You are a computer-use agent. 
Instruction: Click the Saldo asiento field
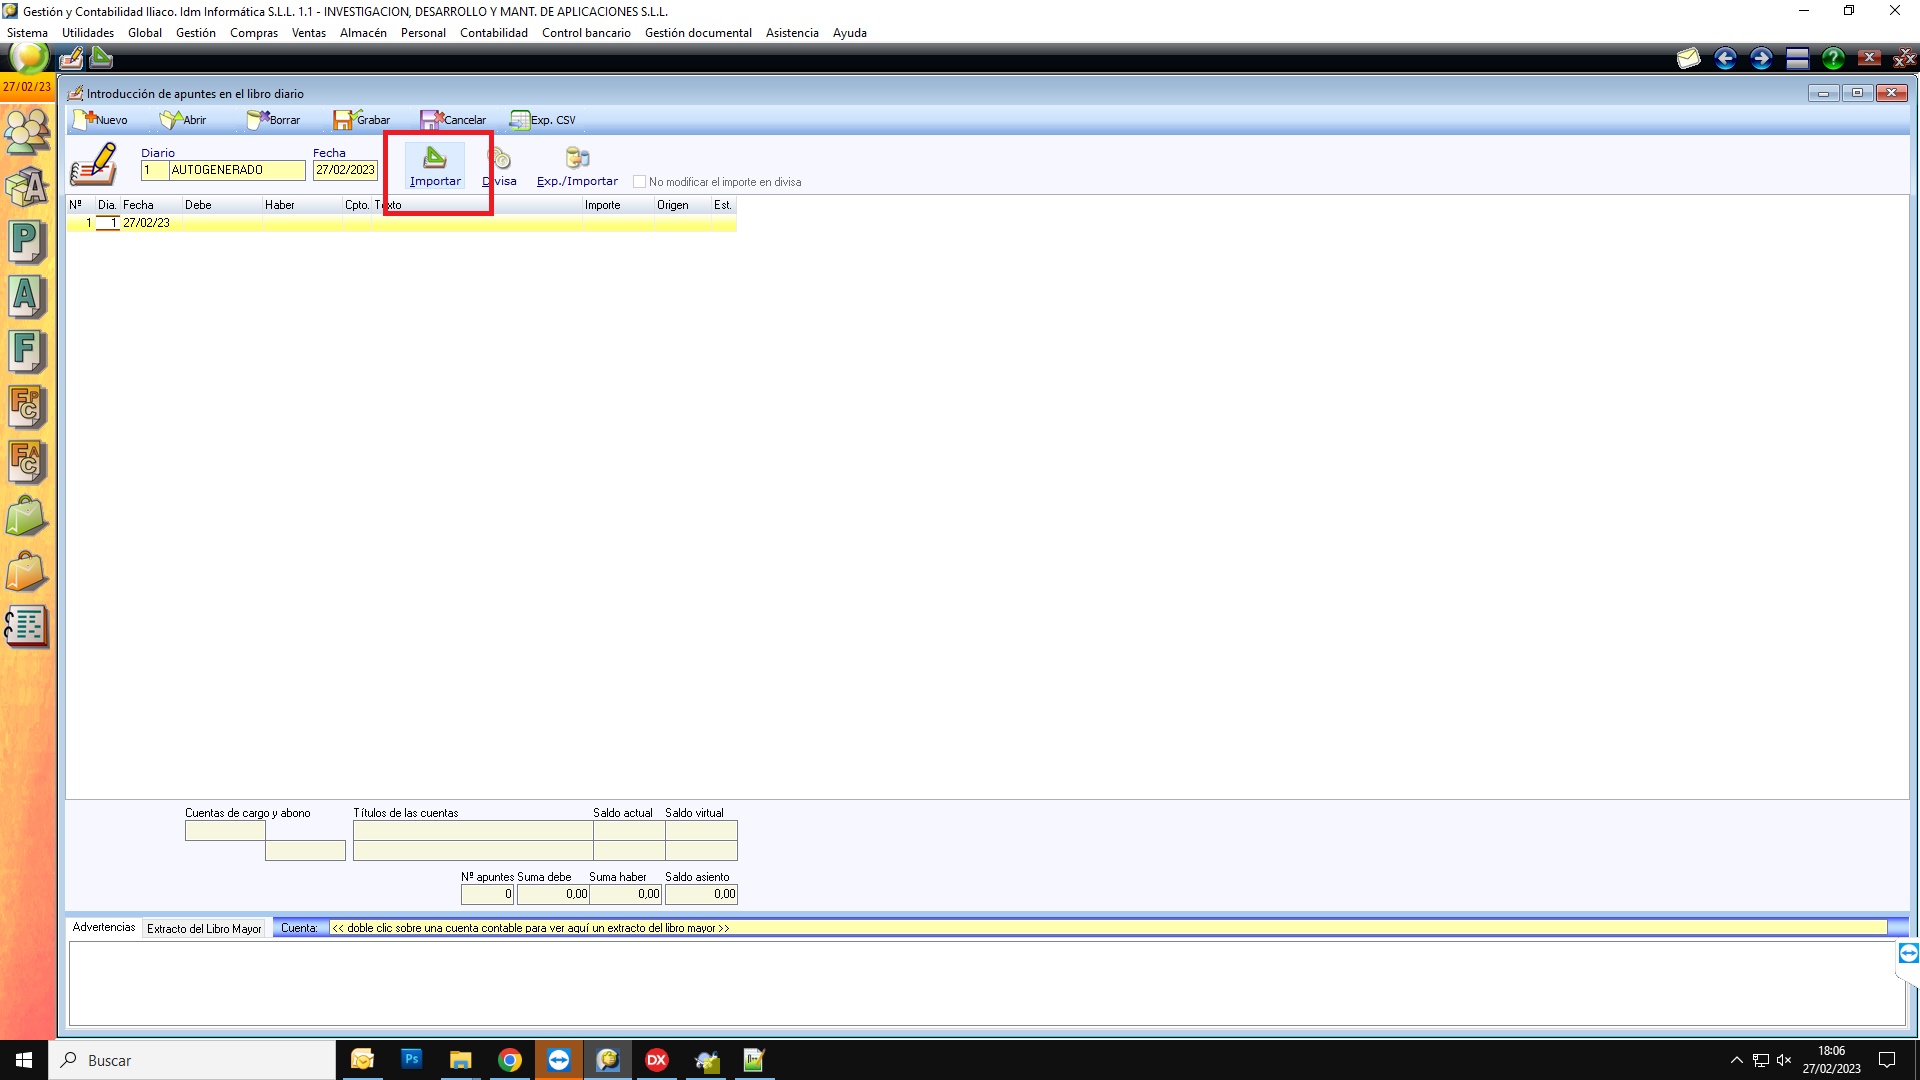pyautogui.click(x=701, y=894)
